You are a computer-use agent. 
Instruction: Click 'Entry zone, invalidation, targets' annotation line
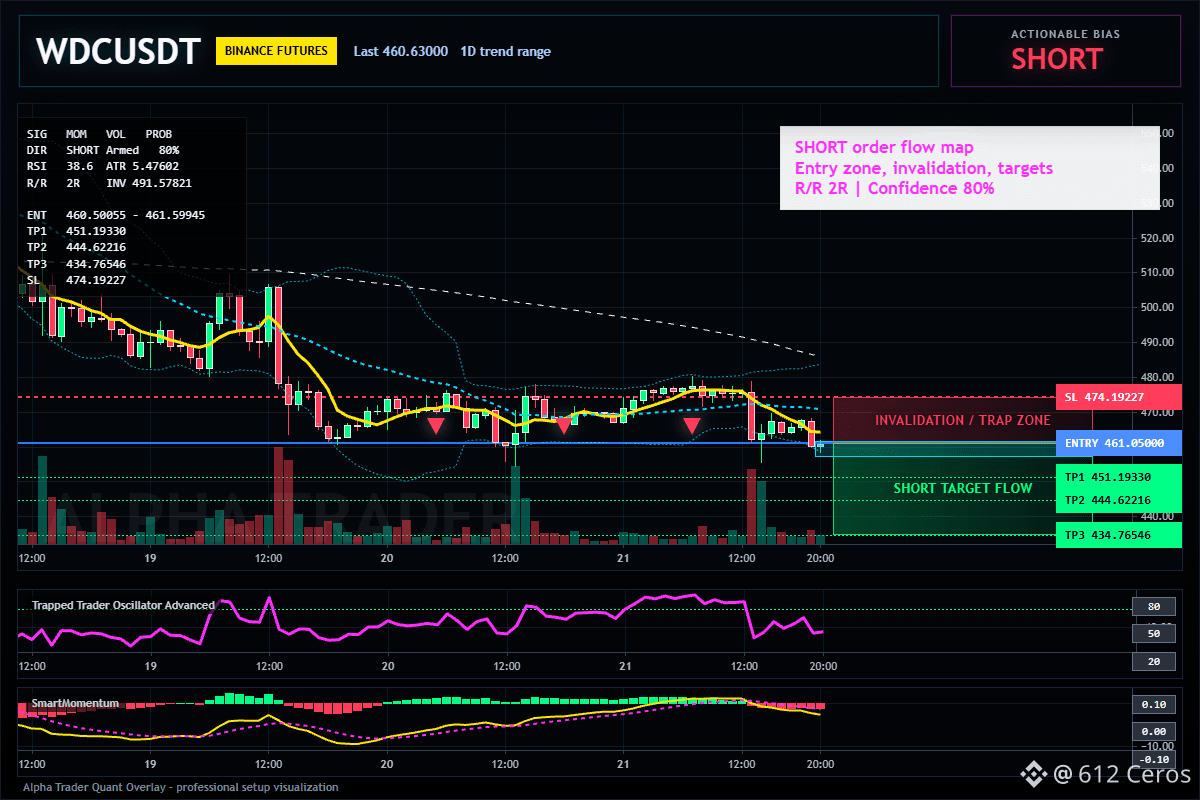923,168
